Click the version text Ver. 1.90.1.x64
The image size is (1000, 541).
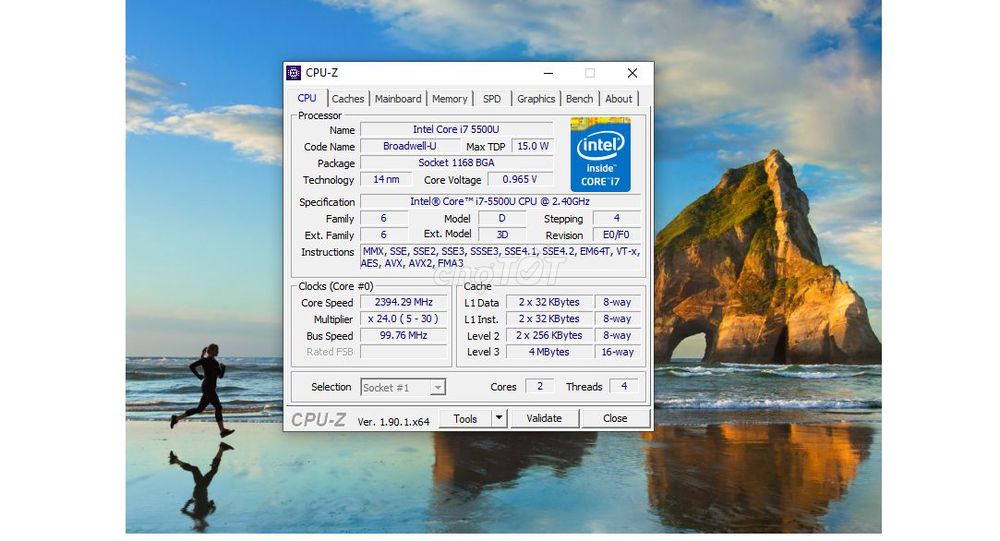coord(393,422)
